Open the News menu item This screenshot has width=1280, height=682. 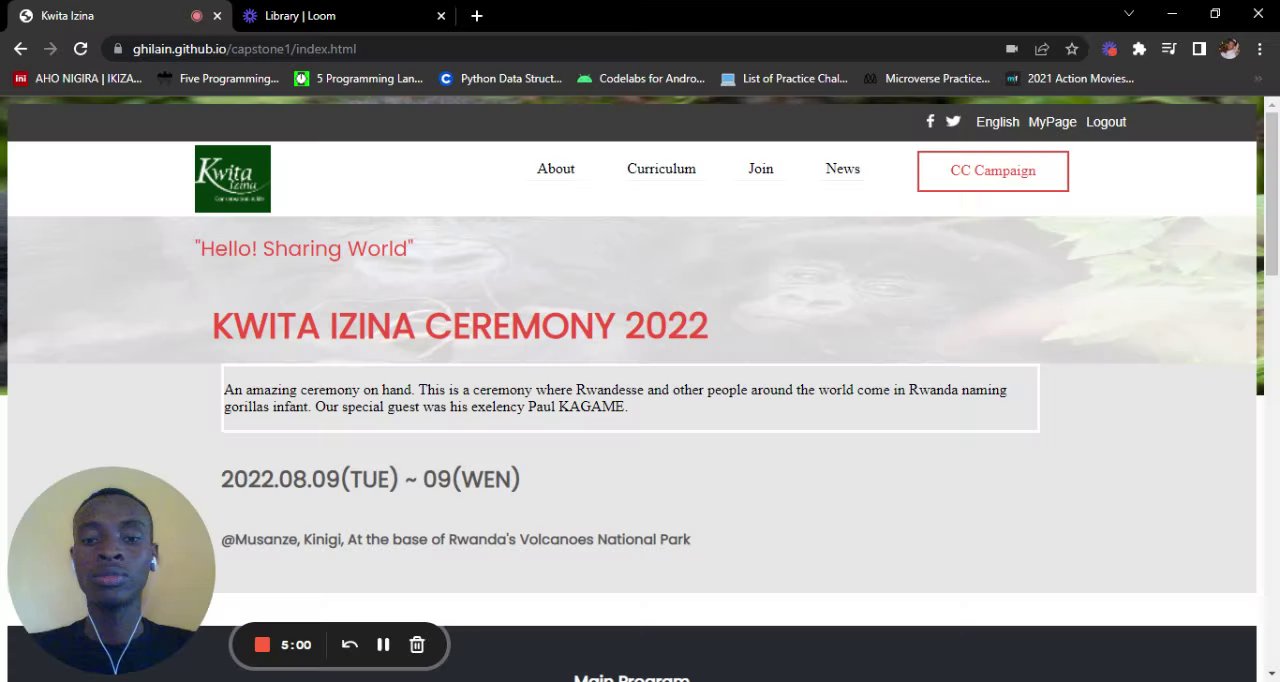click(843, 169)
